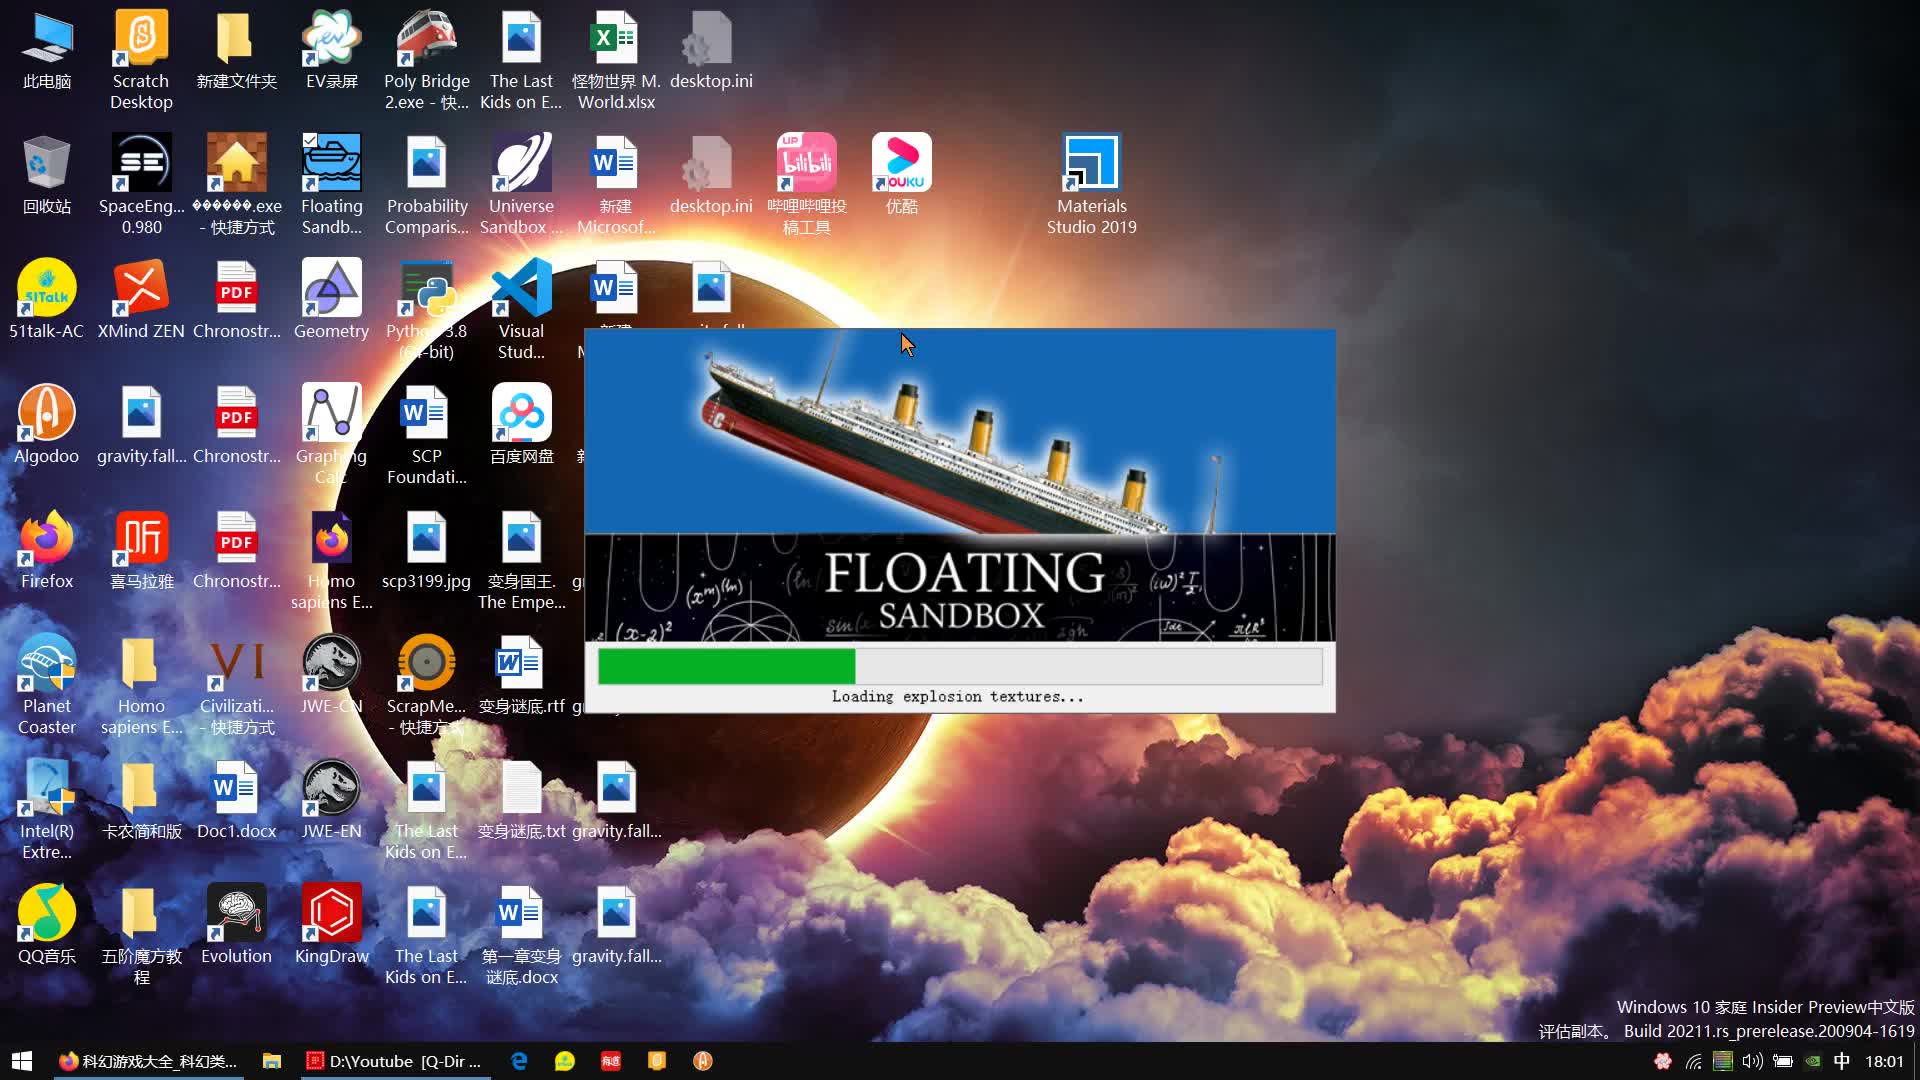Open the Civilization VI shortcut
This screenshot has height=1080, width=1920.
coord(236,685)
